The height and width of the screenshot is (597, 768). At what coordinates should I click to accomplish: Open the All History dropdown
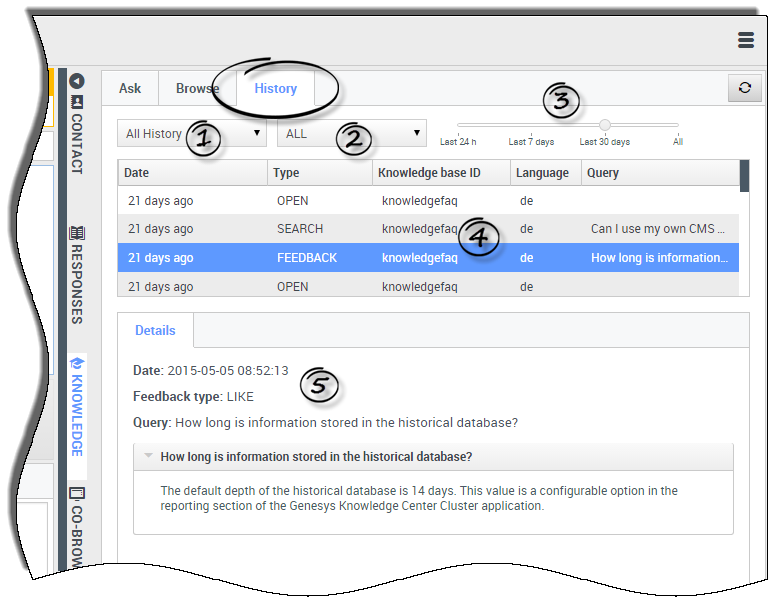tap(192, 133)
